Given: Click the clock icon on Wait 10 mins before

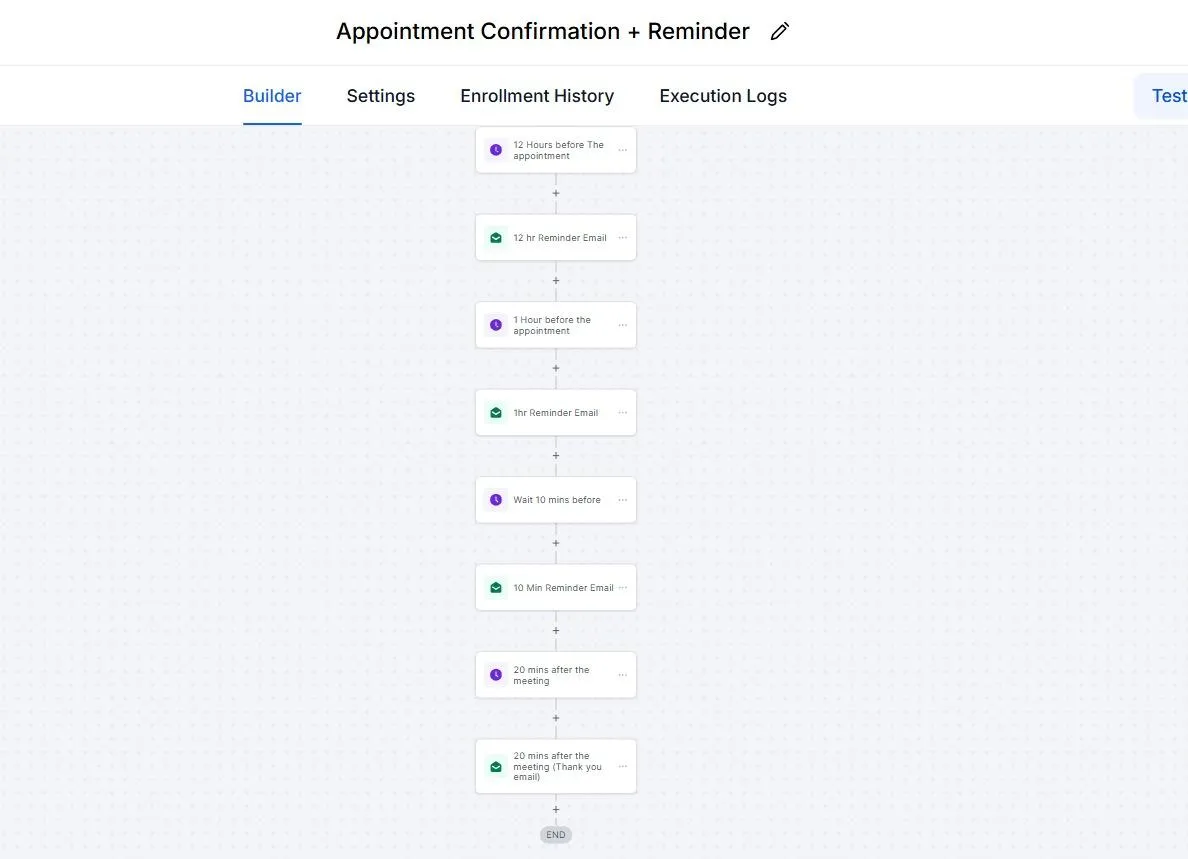Looking at the screenshot, I should click(x=496, y=500).
